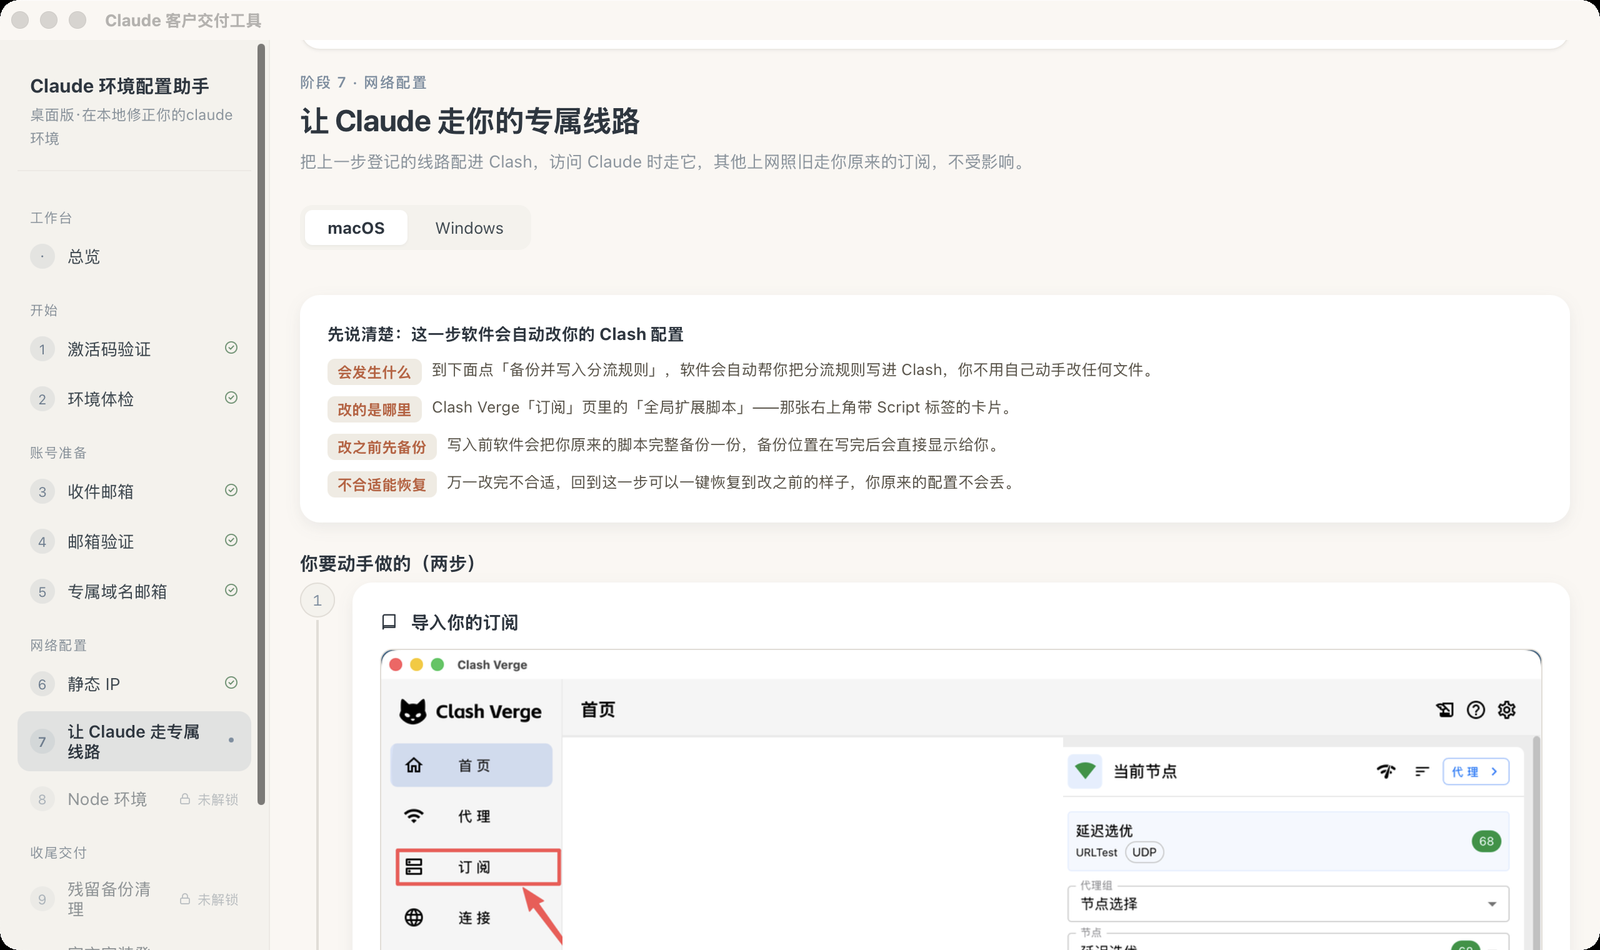
Task: Click the check icon beside 专属域名邮箱
Action: click(231, 590)
